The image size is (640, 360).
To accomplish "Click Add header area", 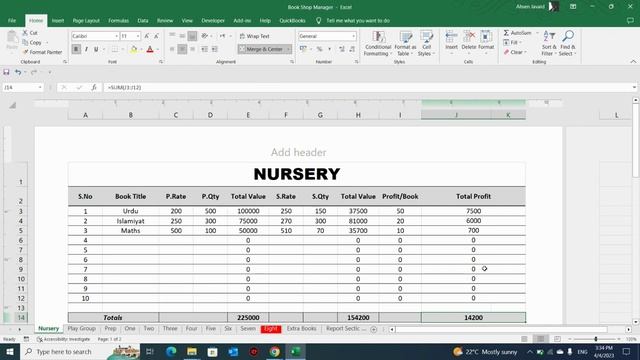I will (298, 152).
